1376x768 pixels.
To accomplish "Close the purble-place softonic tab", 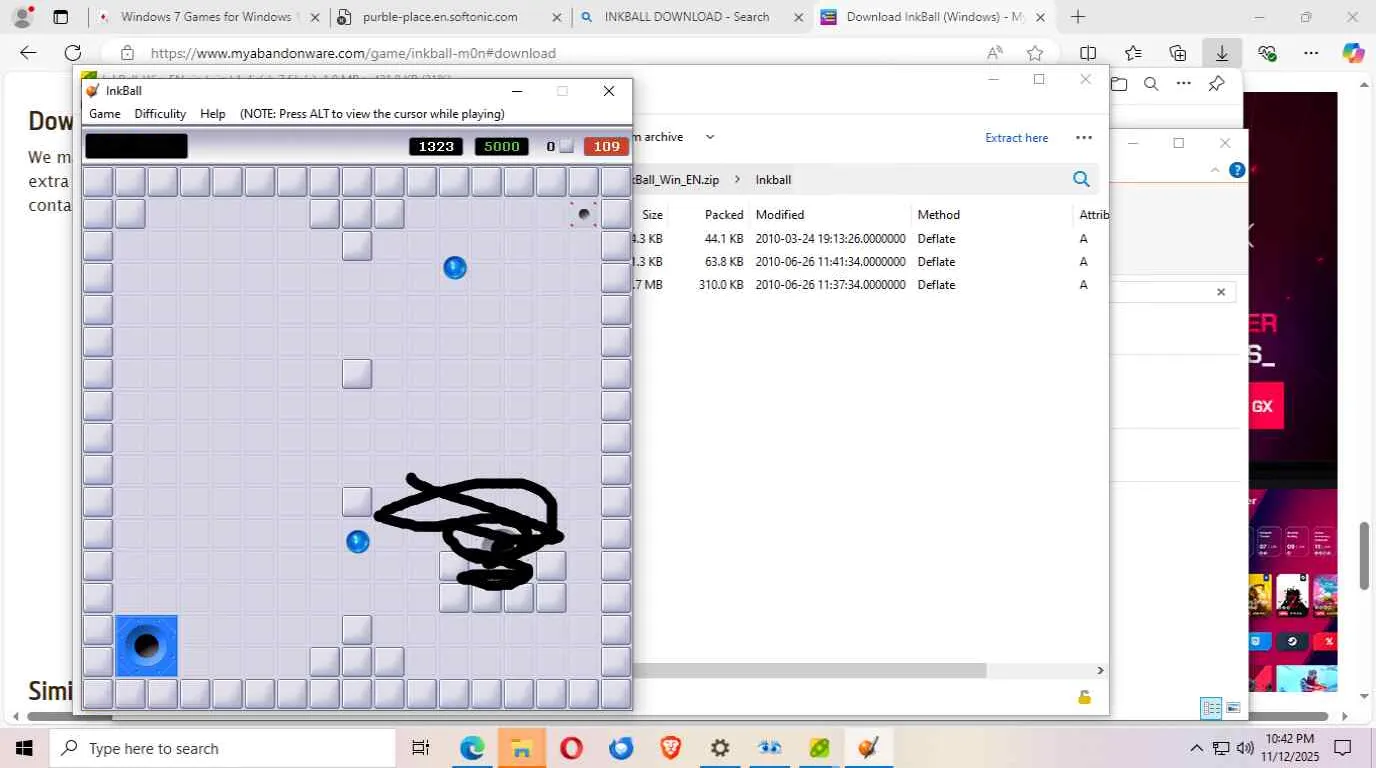I will (557, 17).
